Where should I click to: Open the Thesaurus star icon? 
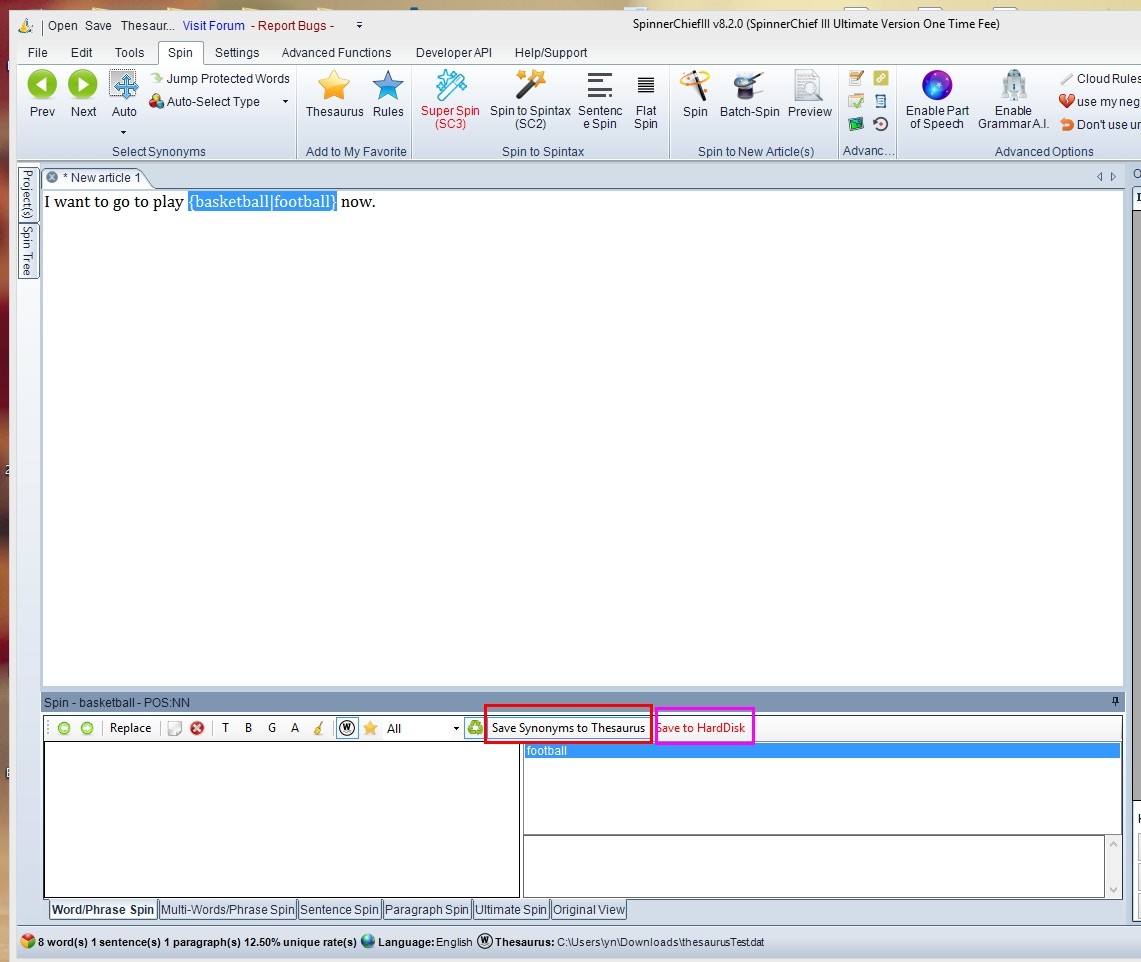point(334,87)
